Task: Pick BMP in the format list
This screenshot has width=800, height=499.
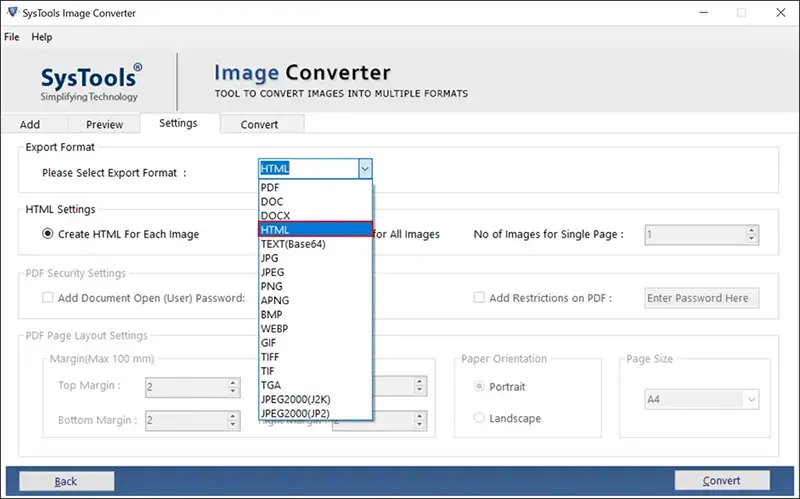Action: (315, 315)
